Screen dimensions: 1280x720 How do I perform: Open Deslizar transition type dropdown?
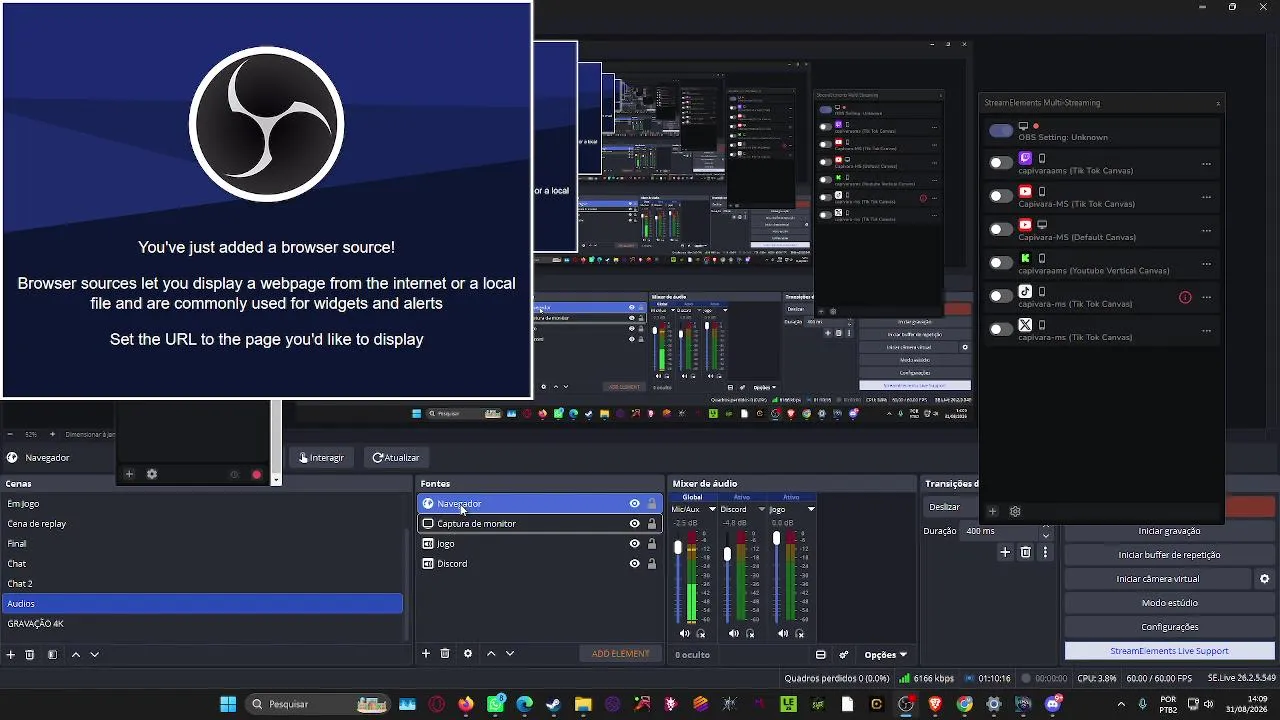(952, 507)
